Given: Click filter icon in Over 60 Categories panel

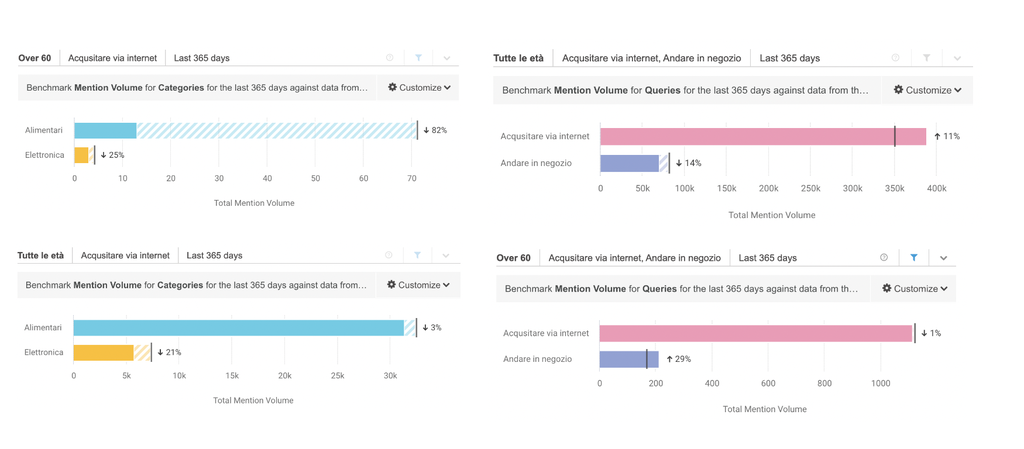Looking at the screenshot, I should click(x=418, y=58).
